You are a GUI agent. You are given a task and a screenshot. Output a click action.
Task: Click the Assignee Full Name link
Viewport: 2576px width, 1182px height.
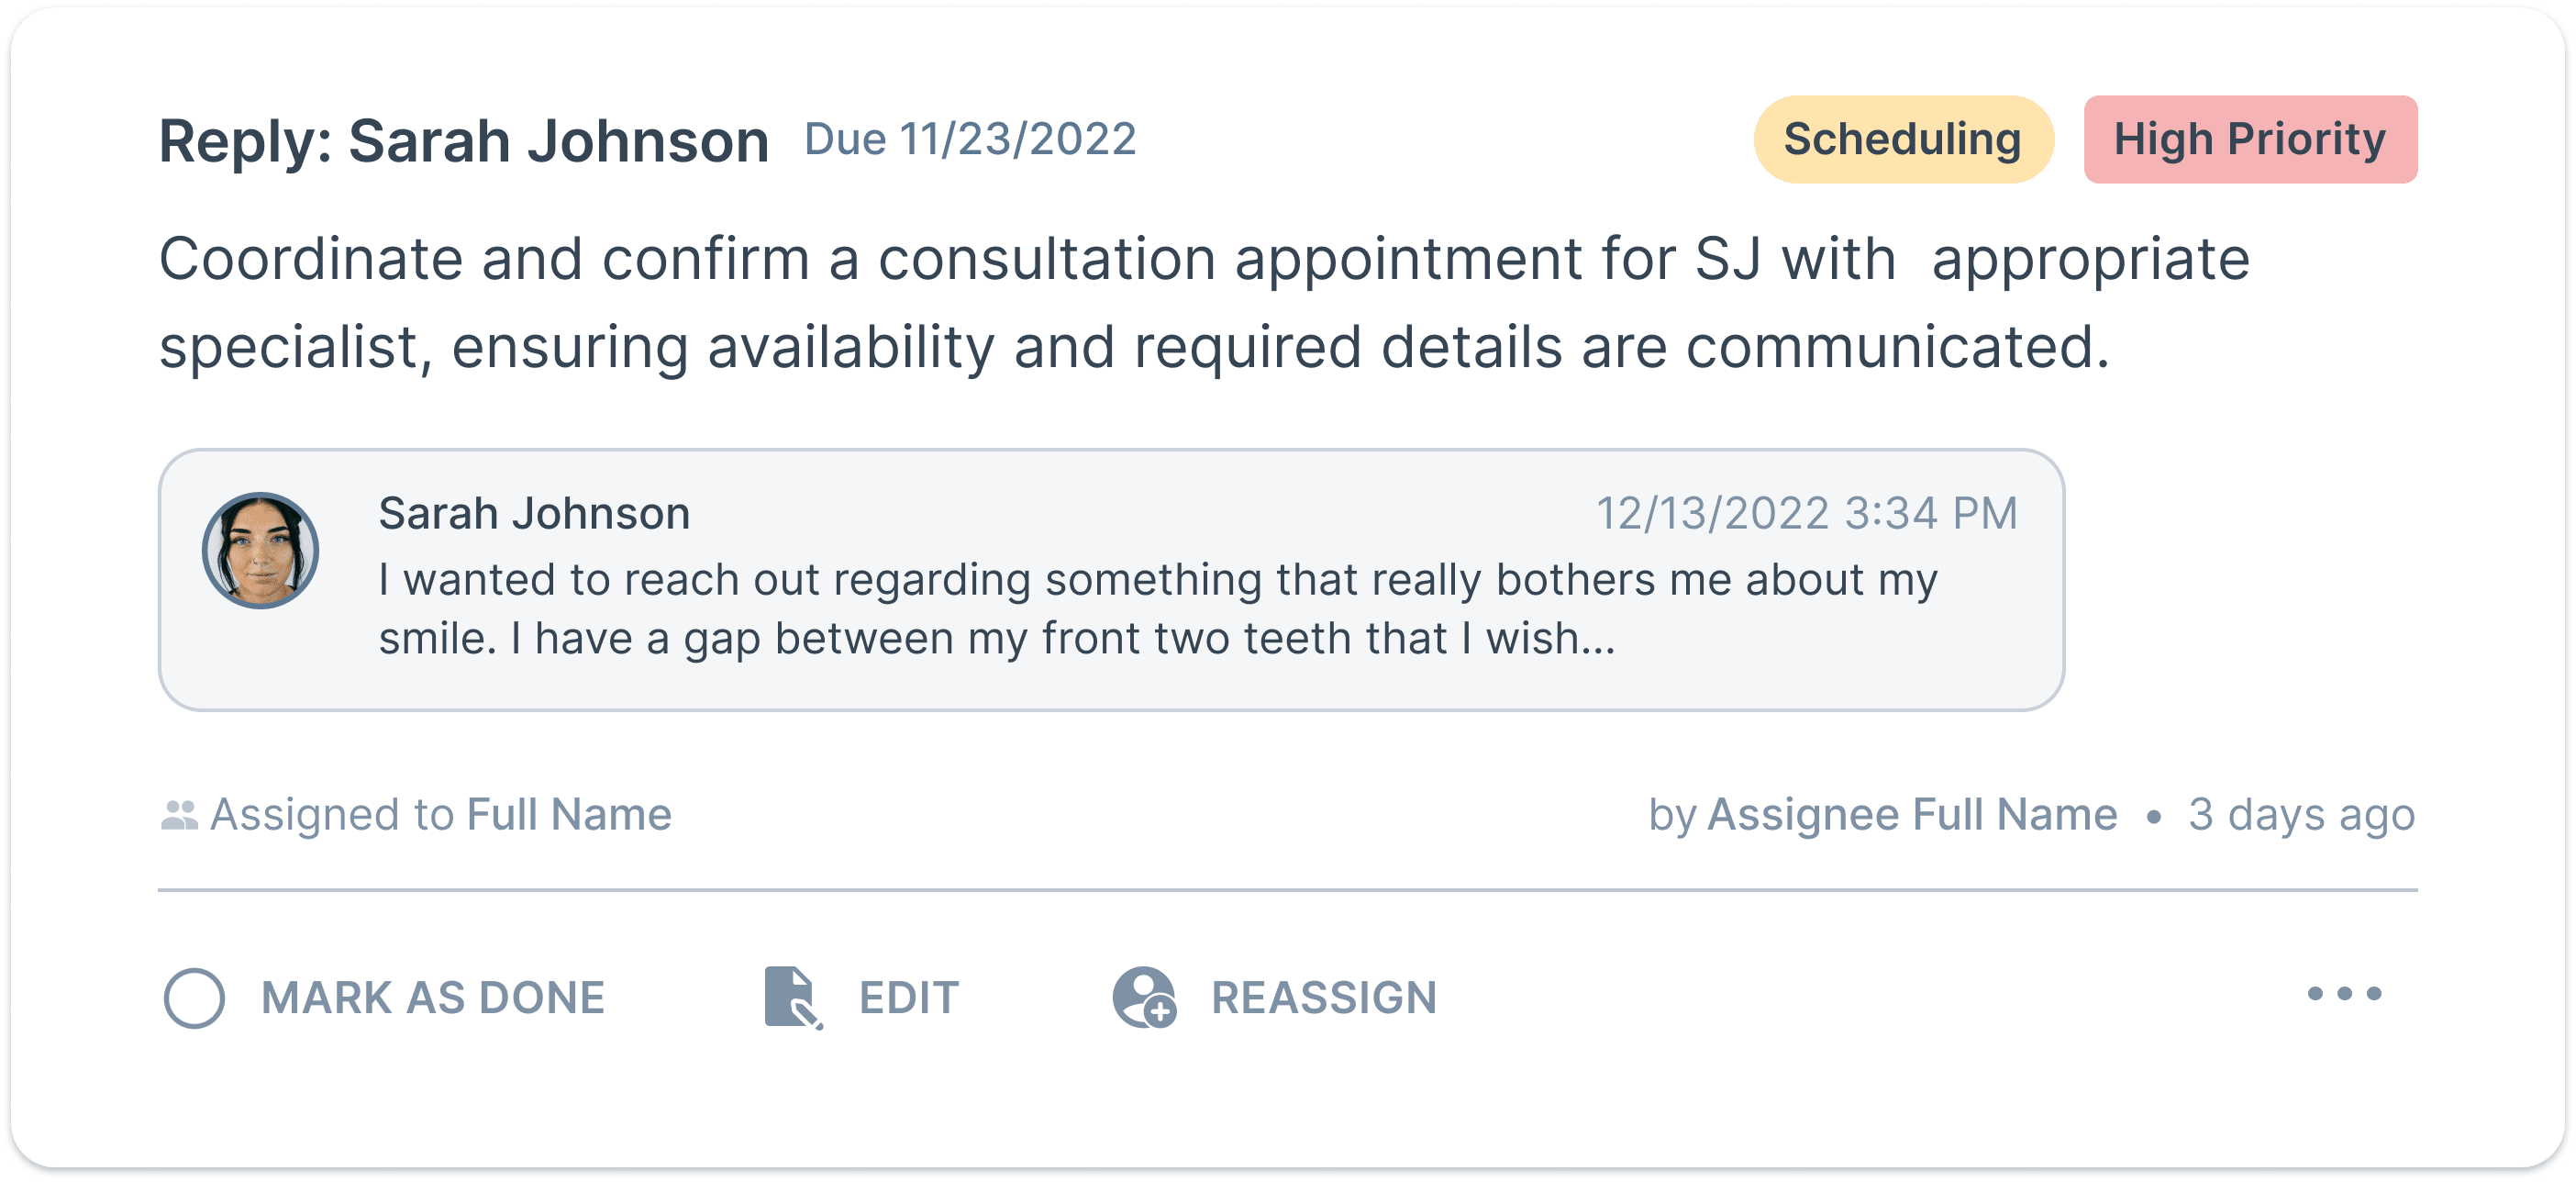coord(1912,814)
